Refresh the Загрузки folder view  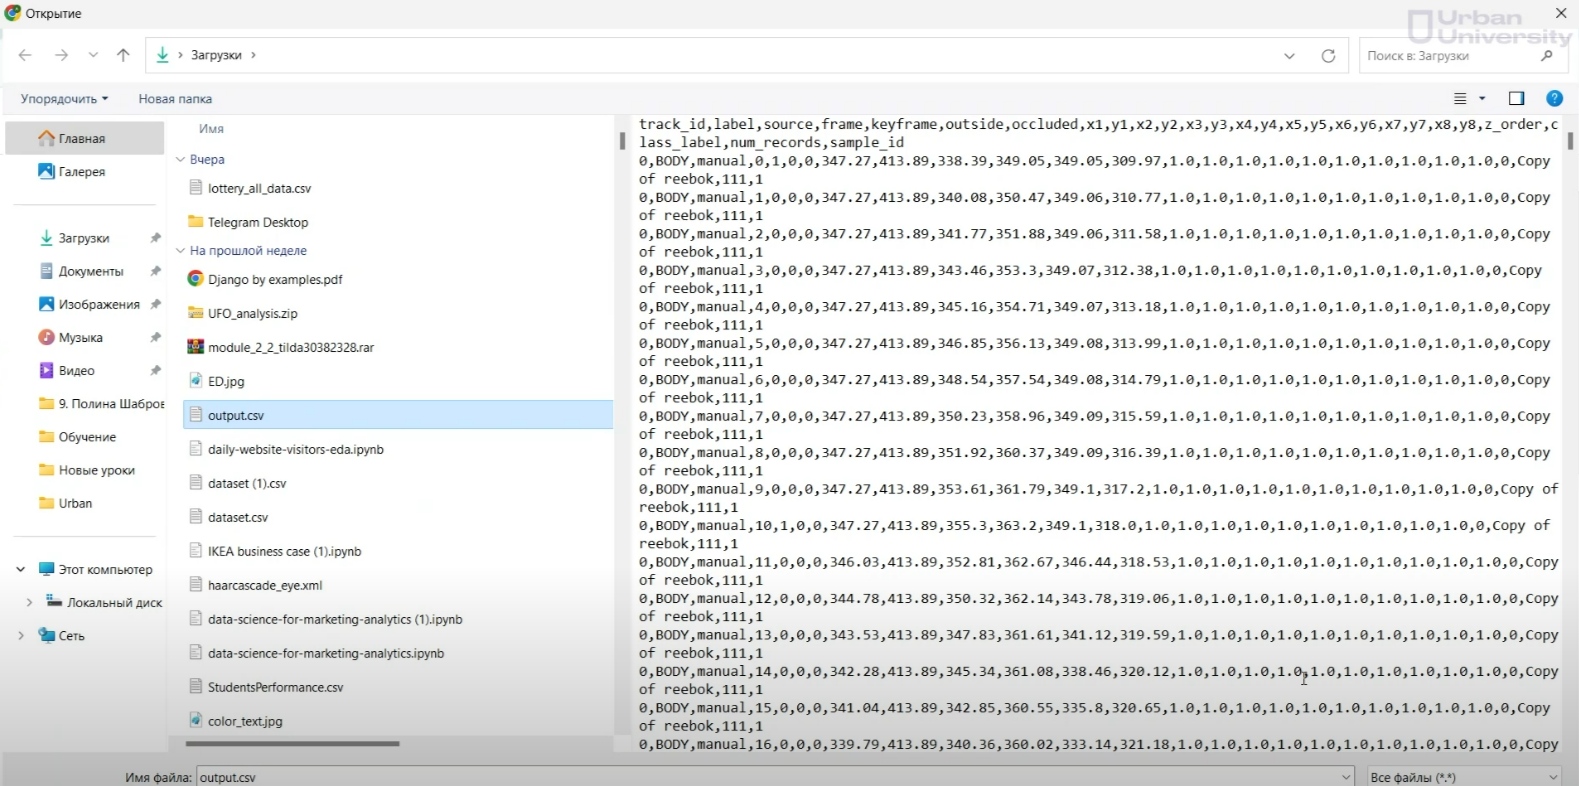(x=1328, y=56)
